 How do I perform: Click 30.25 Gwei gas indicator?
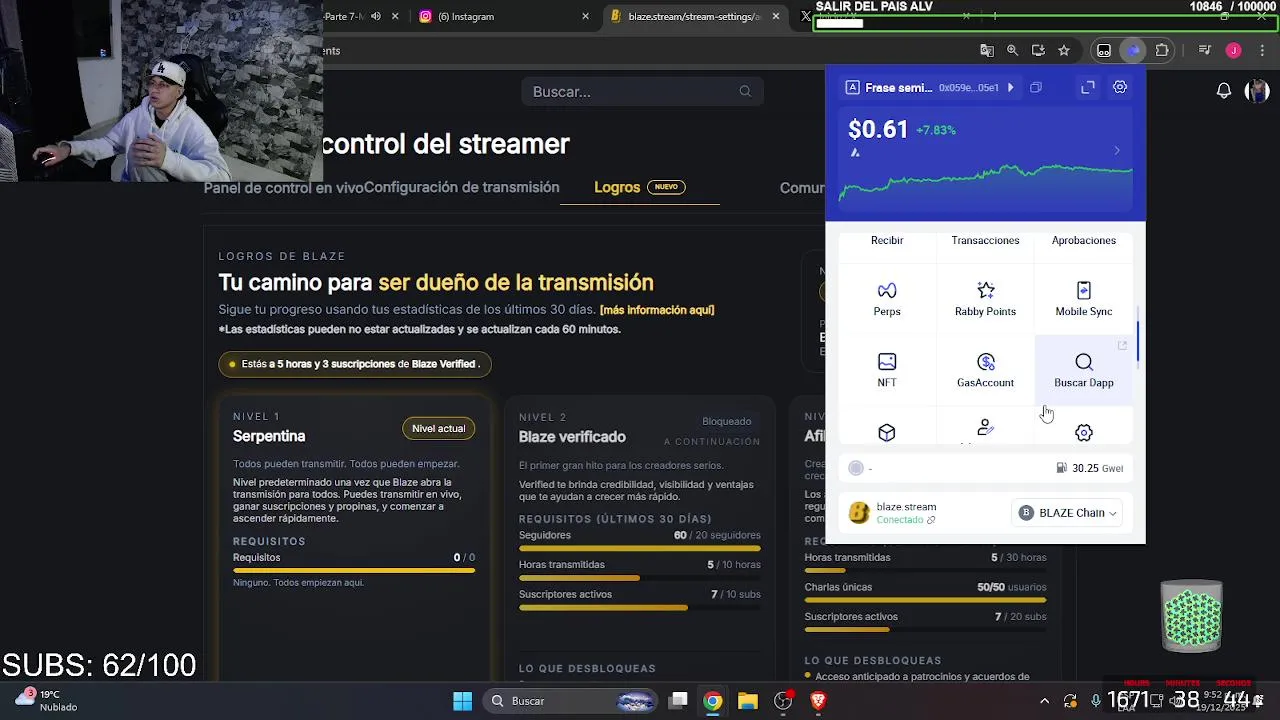[x=1090, y=468]
